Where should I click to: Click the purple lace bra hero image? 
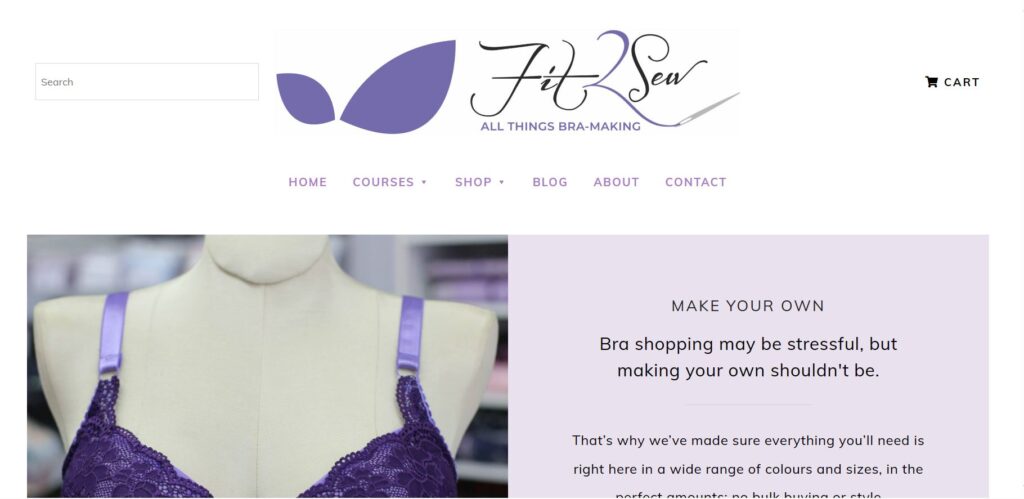click(x=267, y=366)
